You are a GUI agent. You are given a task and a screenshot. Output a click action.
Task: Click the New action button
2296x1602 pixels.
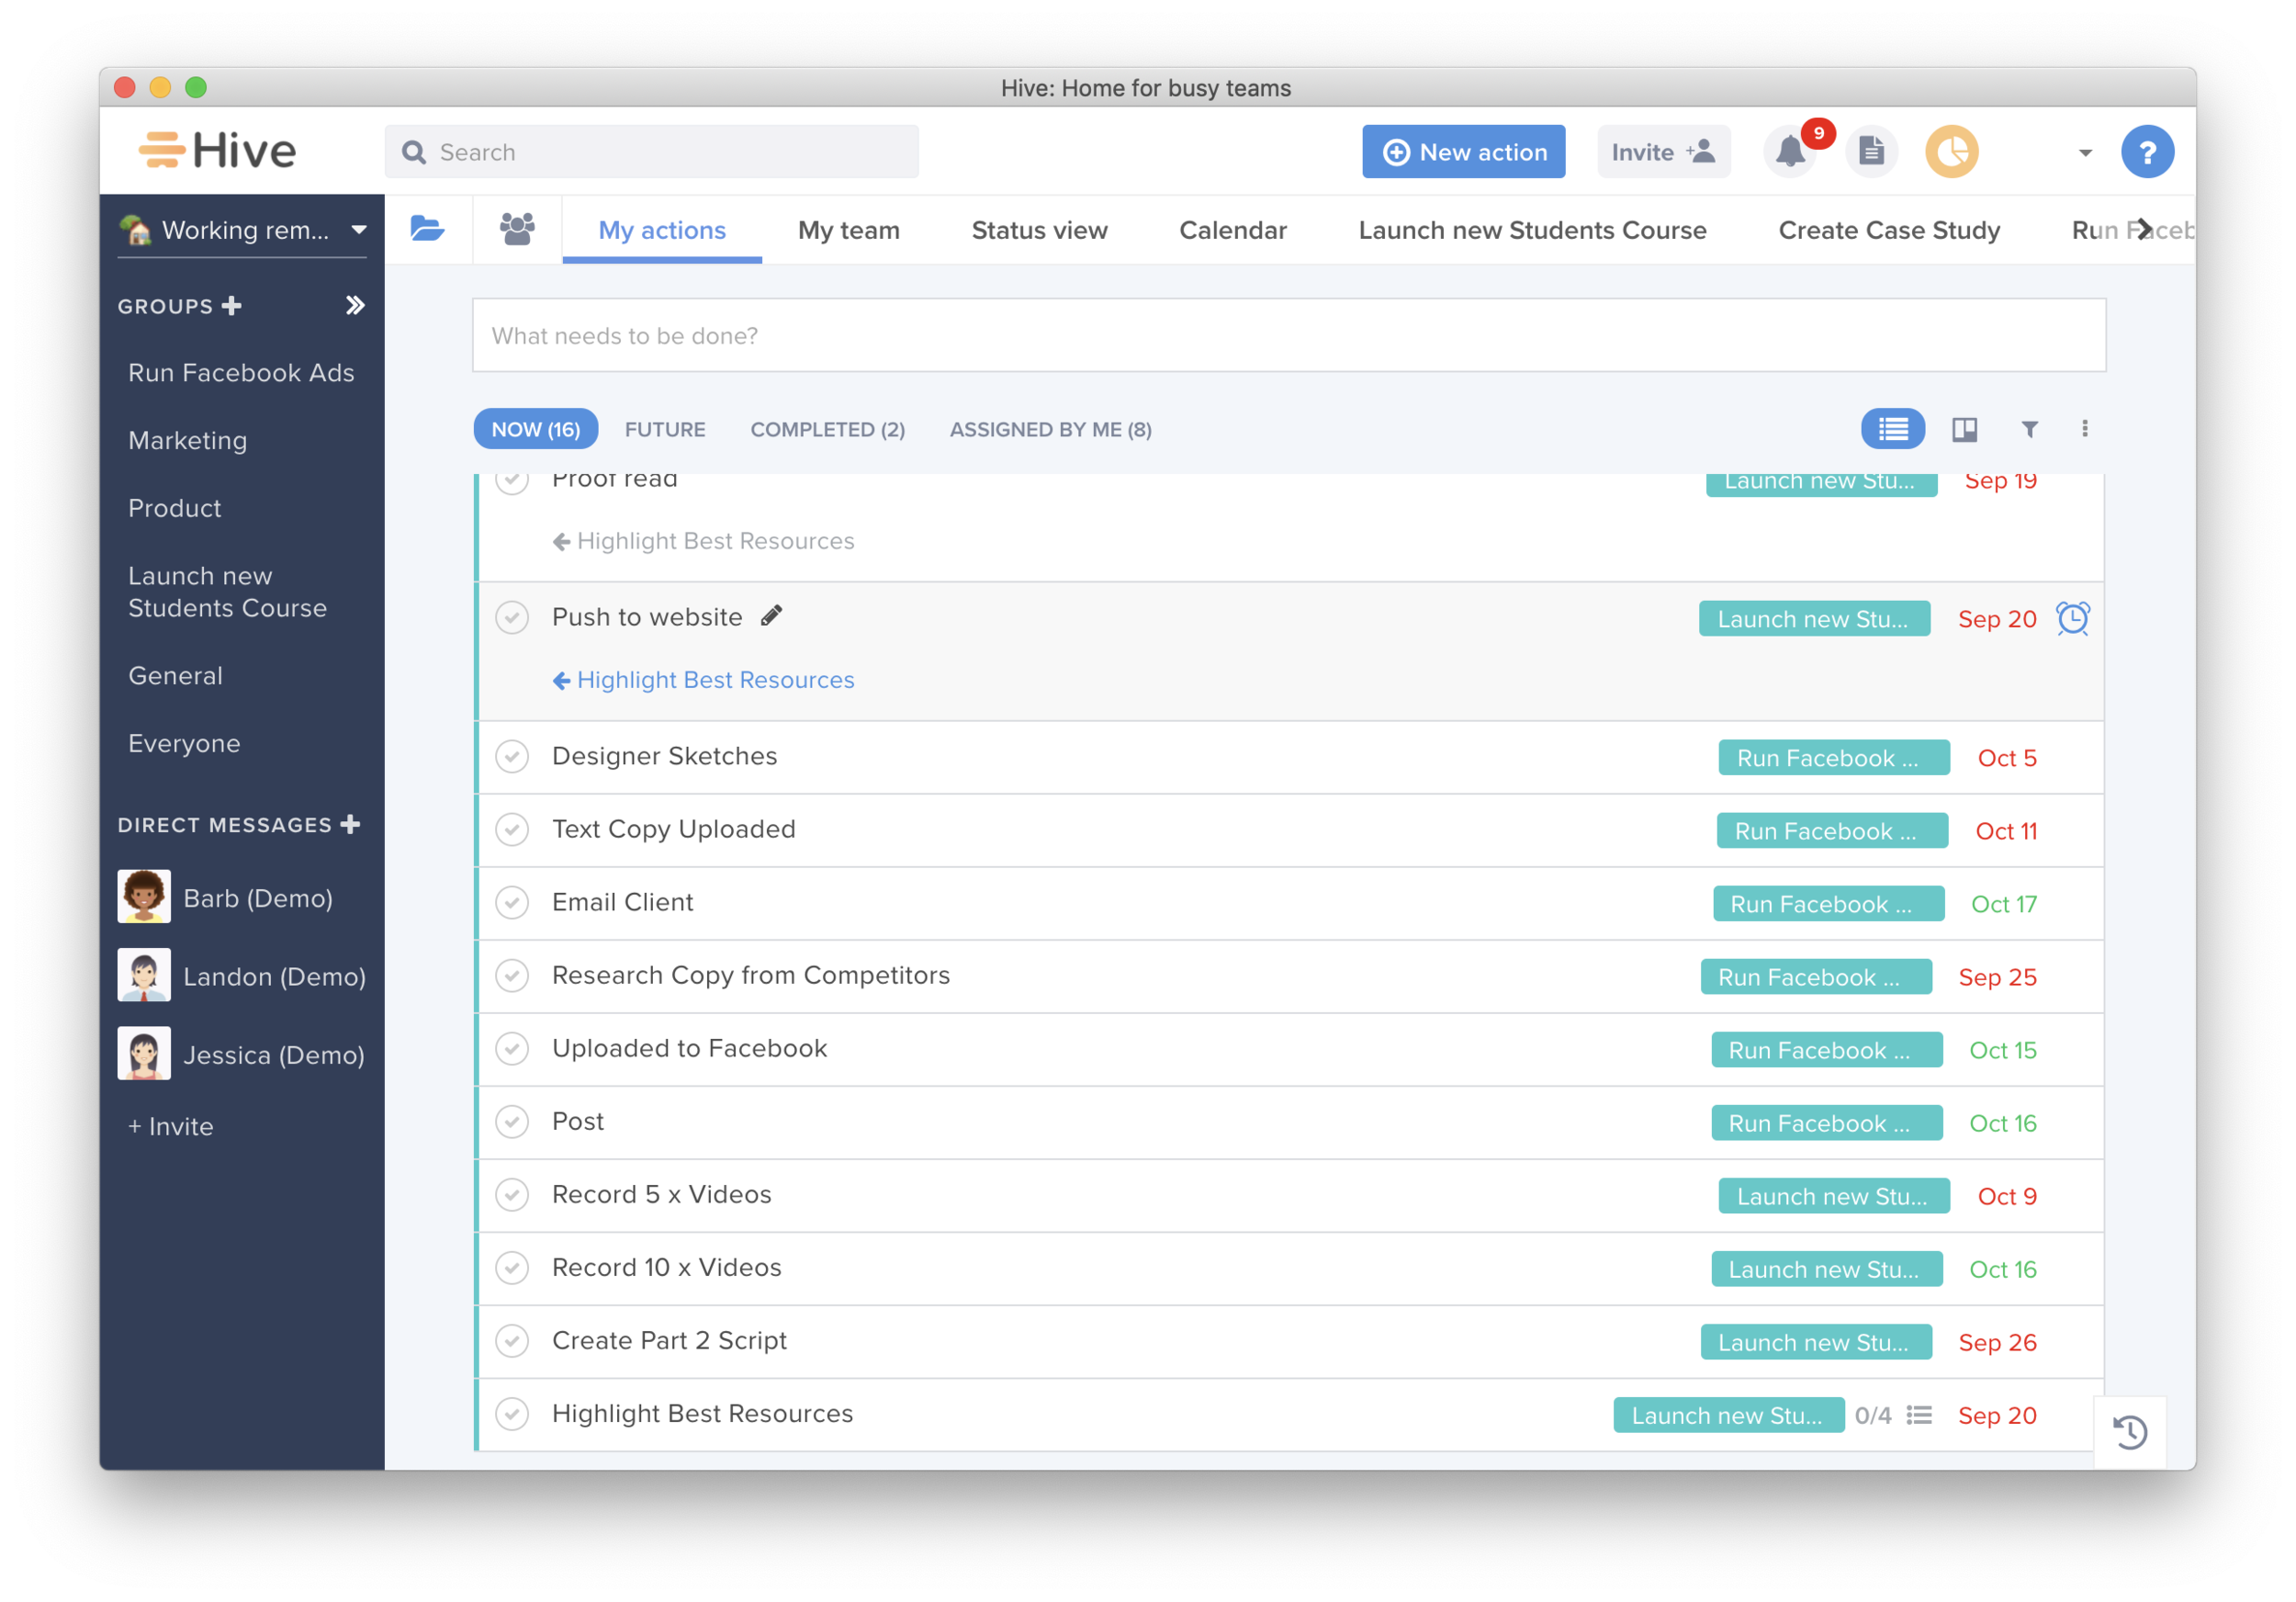1463,152
